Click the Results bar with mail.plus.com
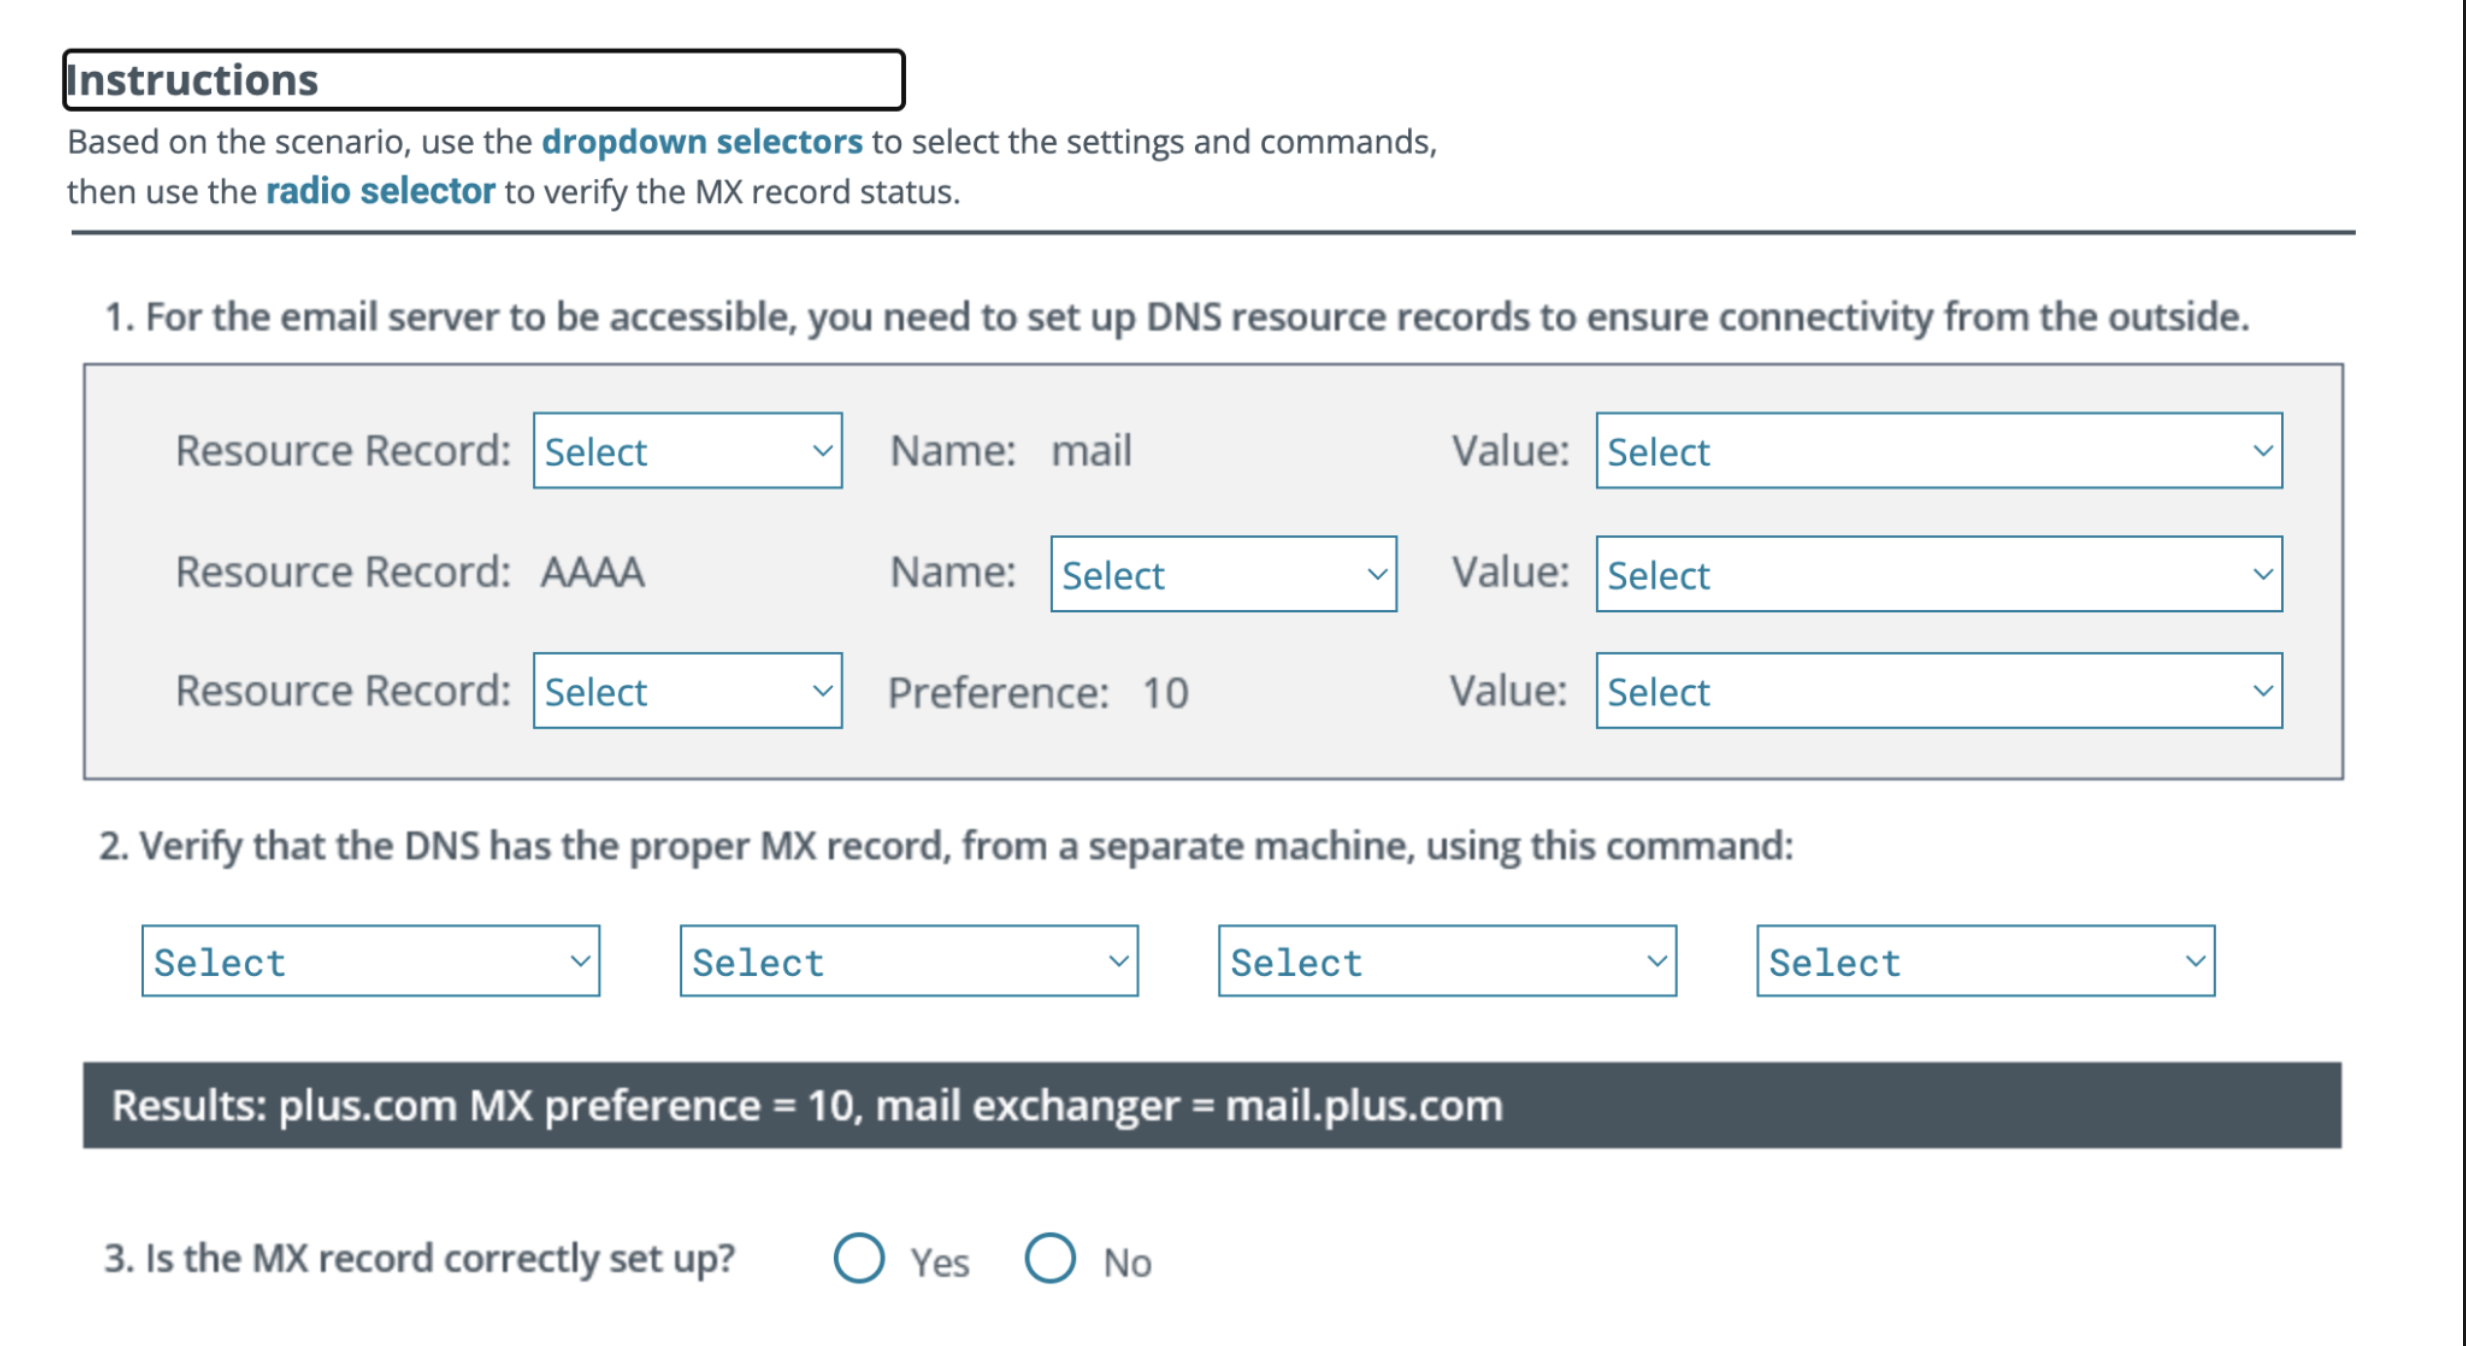 click(x=1211, y=1105)
